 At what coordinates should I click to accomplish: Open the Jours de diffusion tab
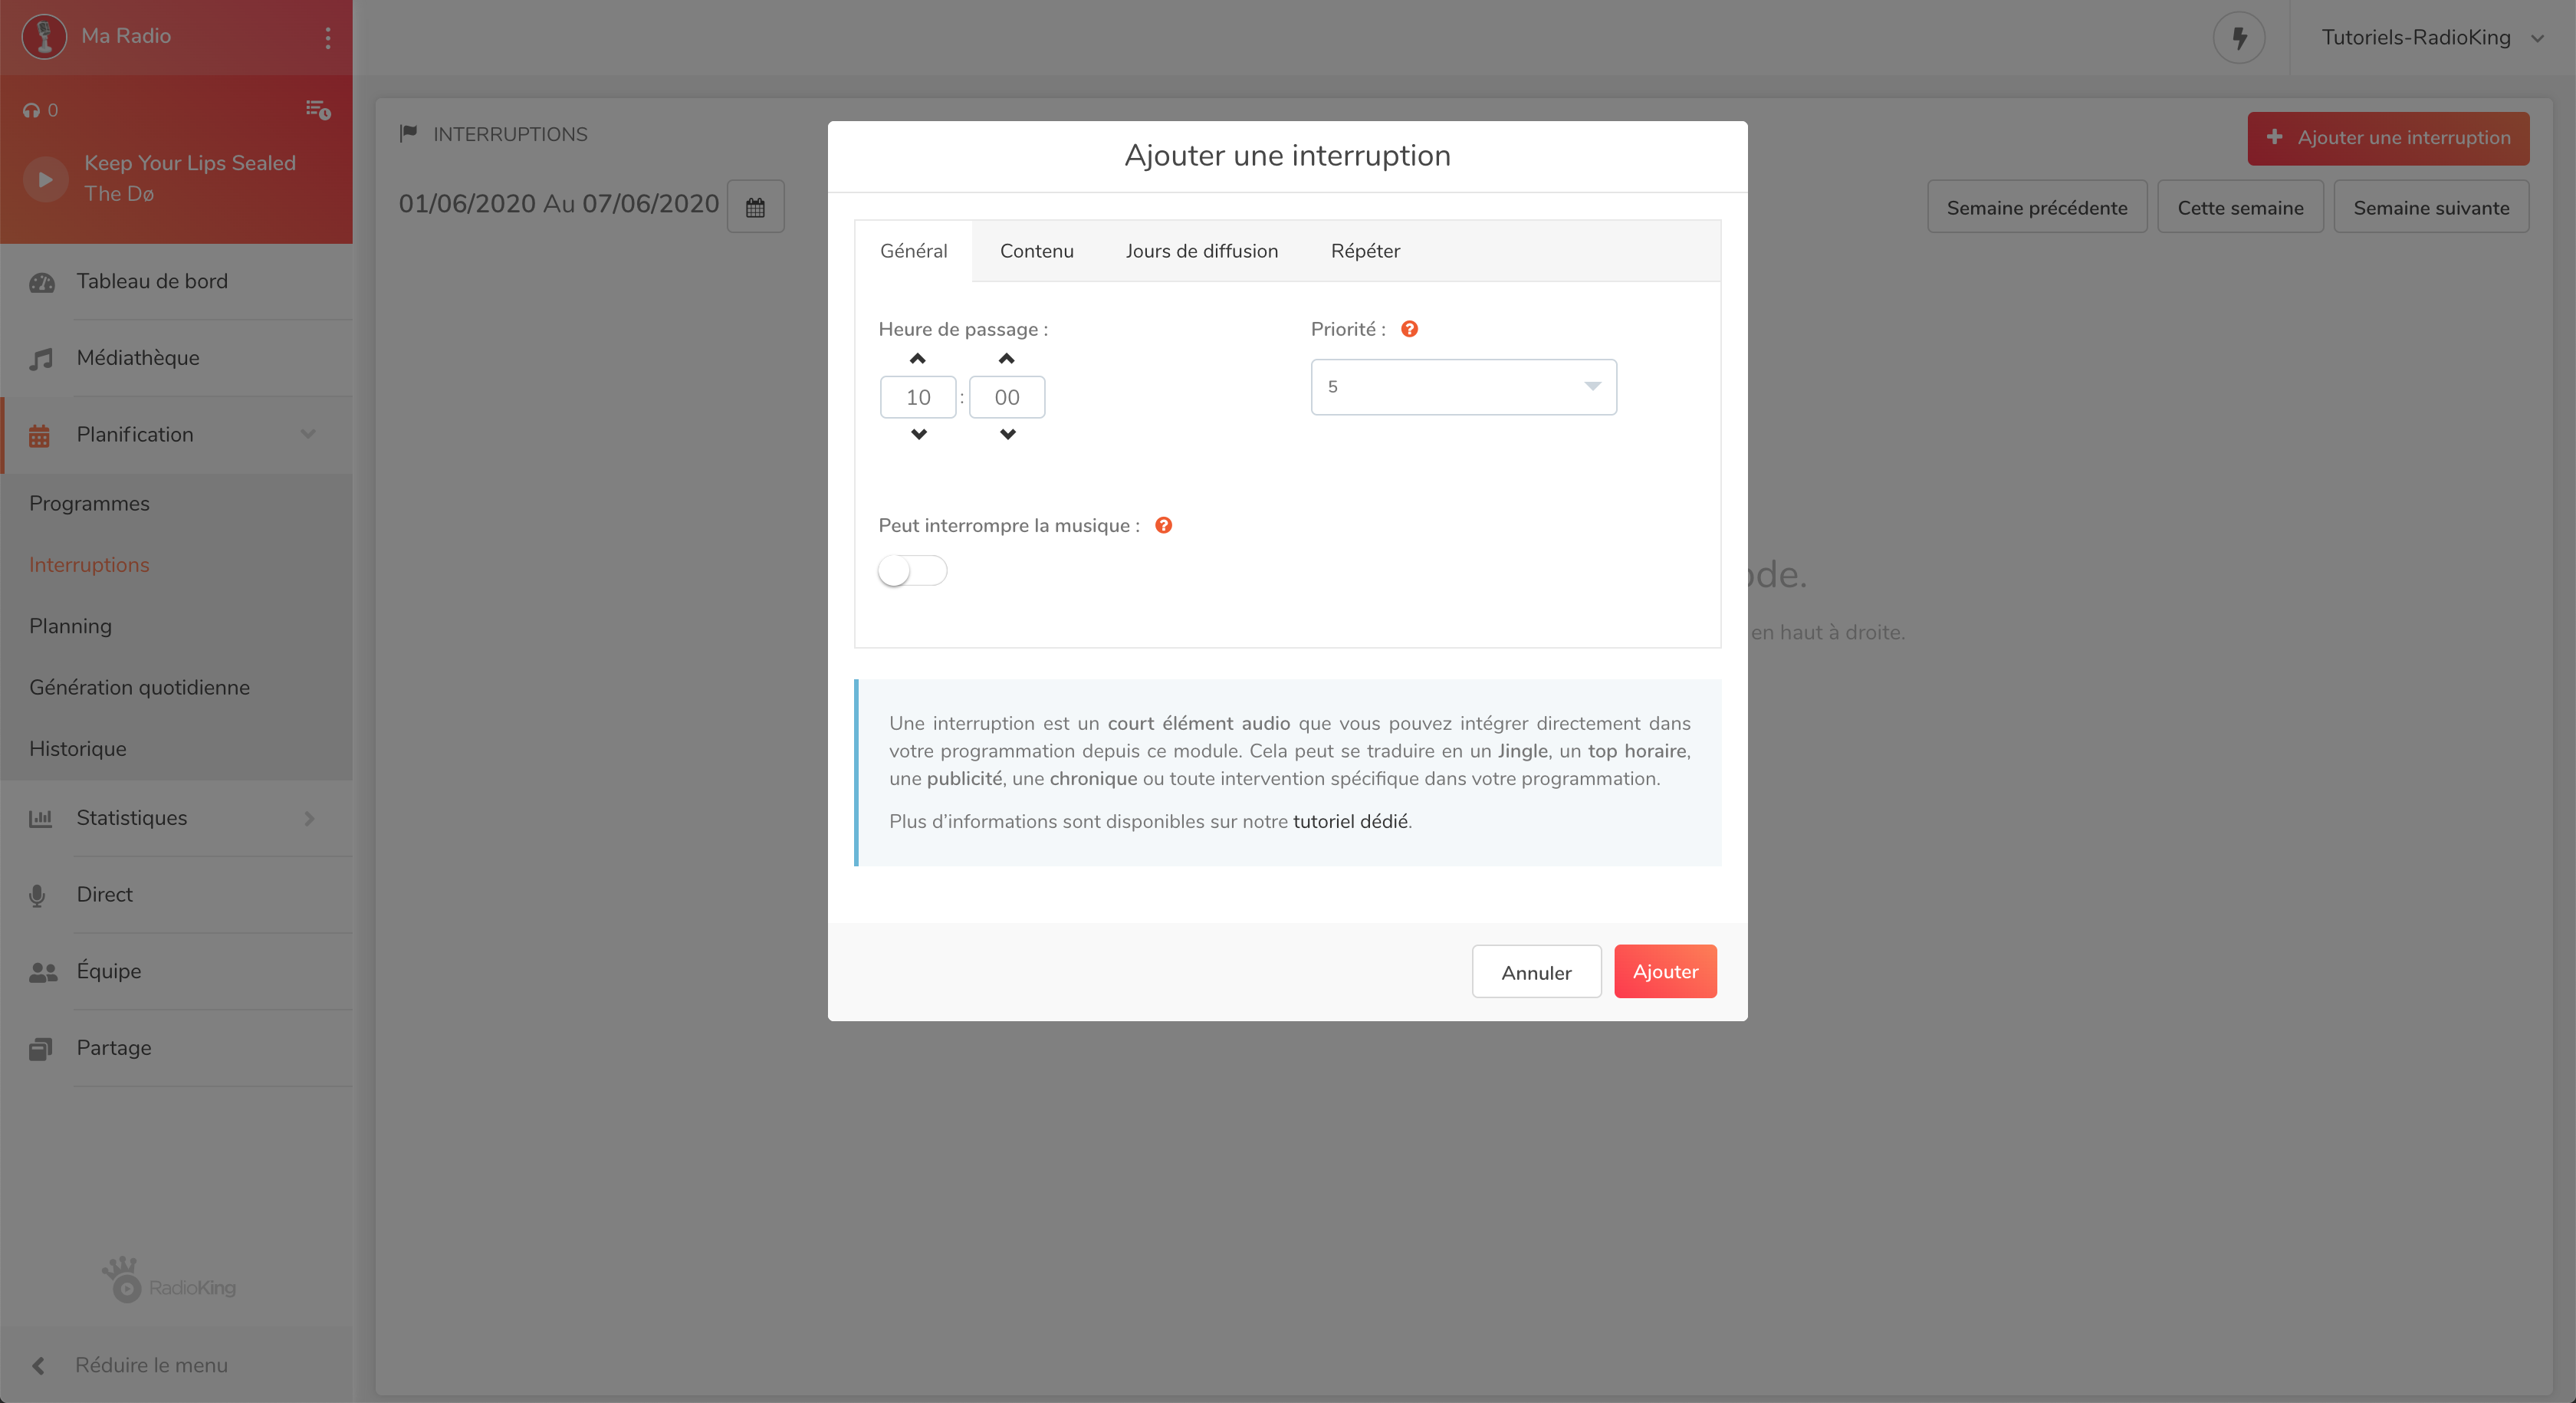click(1201, 251)
